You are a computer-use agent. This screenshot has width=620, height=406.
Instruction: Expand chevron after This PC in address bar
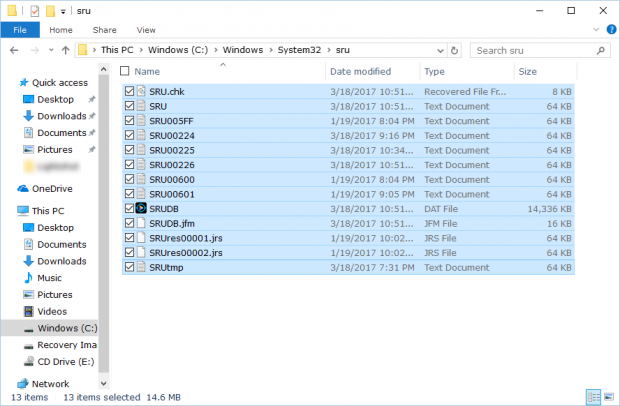coord(141,50)
